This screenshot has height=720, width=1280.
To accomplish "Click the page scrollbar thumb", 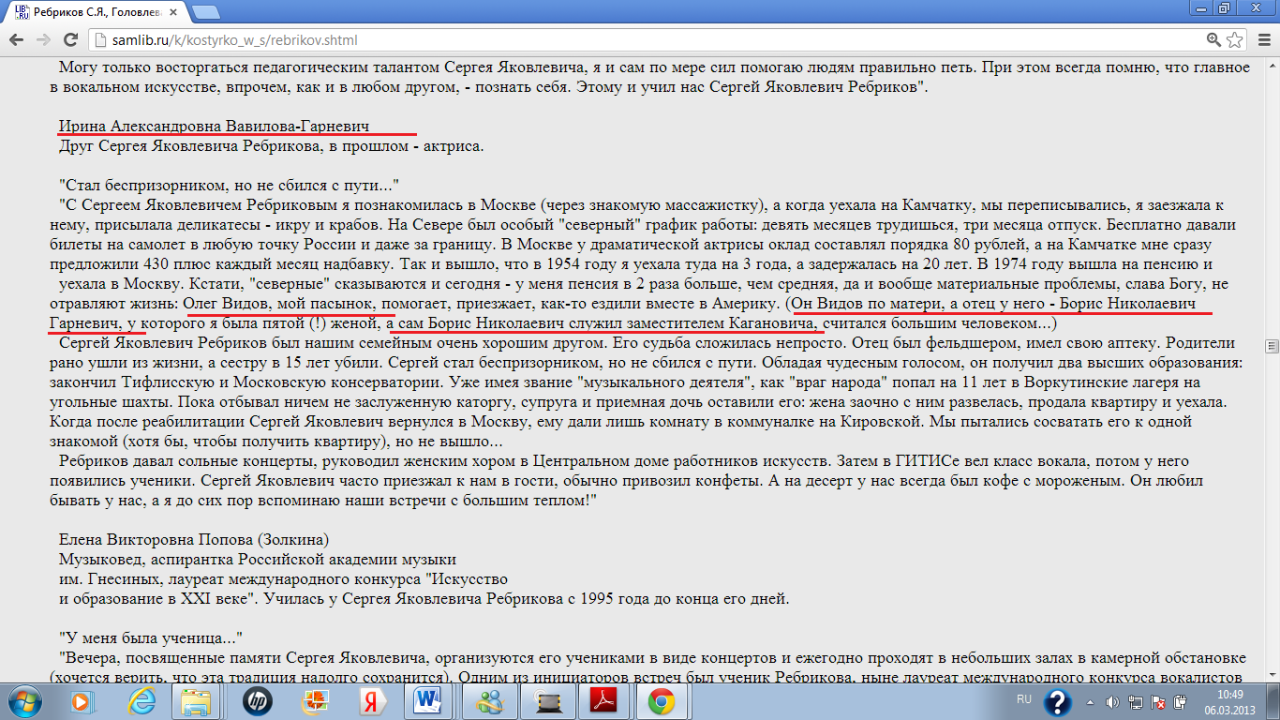I will click(x=1272, y=346).
